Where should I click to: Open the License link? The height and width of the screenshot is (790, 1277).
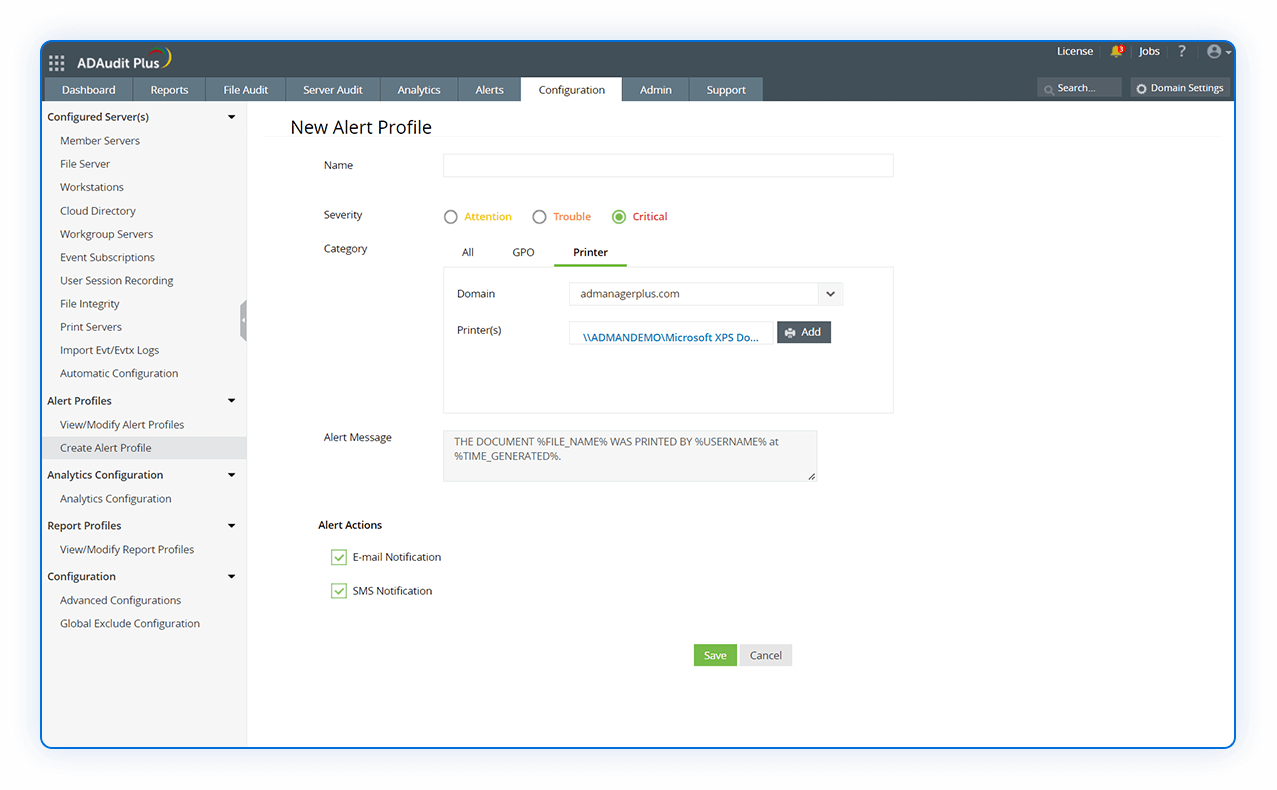[x=1075, y=51]
